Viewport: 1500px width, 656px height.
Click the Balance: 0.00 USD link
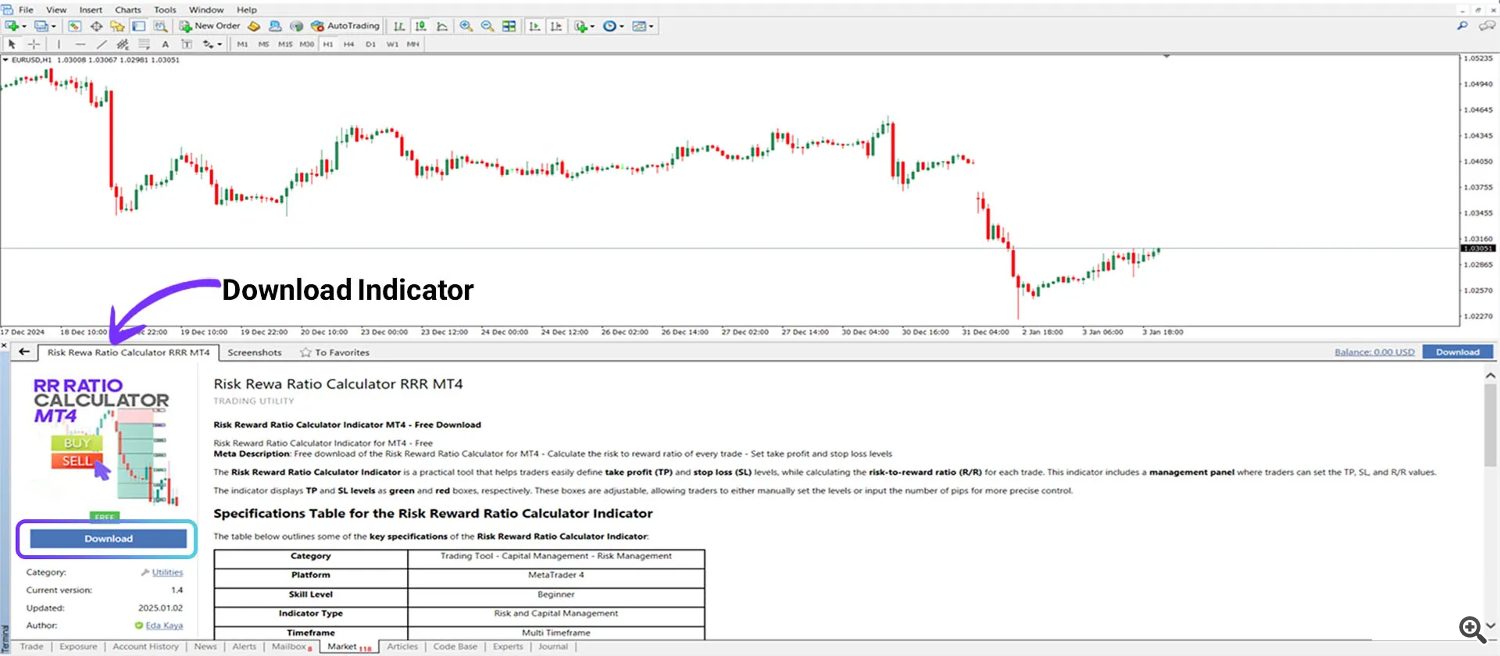coord(1375,352)
